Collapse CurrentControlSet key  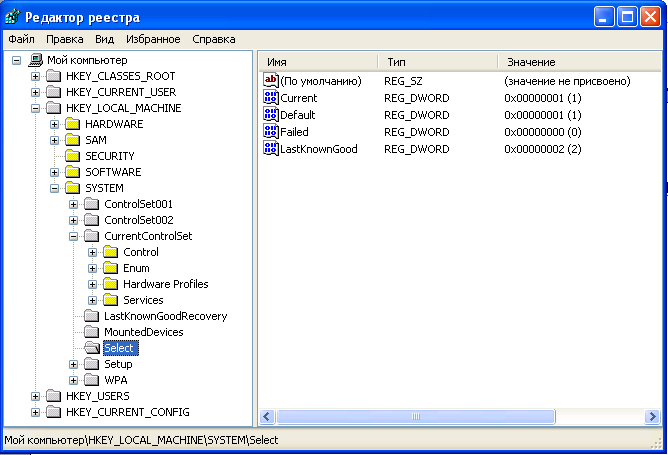click(73, 236)
